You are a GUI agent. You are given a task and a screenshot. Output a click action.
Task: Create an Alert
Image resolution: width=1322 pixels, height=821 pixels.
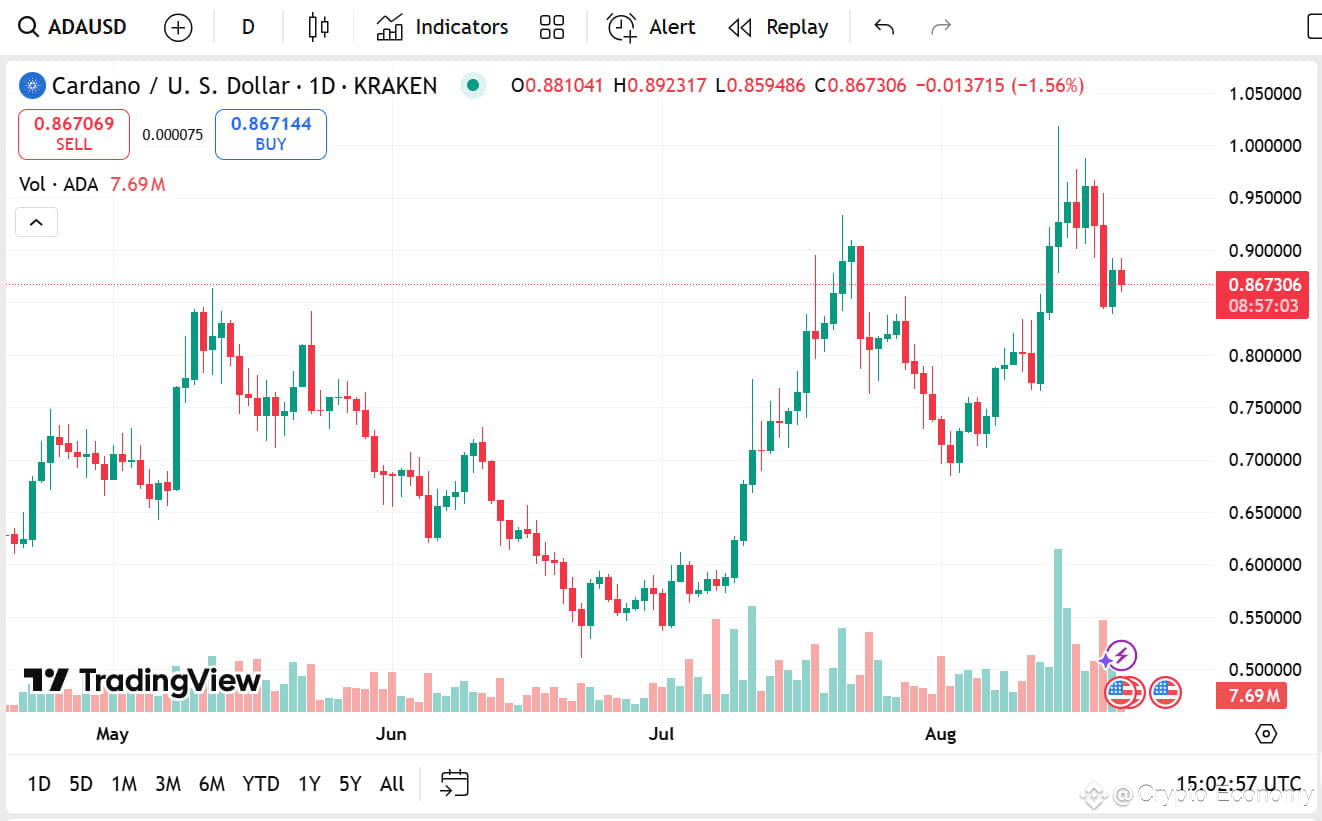click(x=651, y=27)
